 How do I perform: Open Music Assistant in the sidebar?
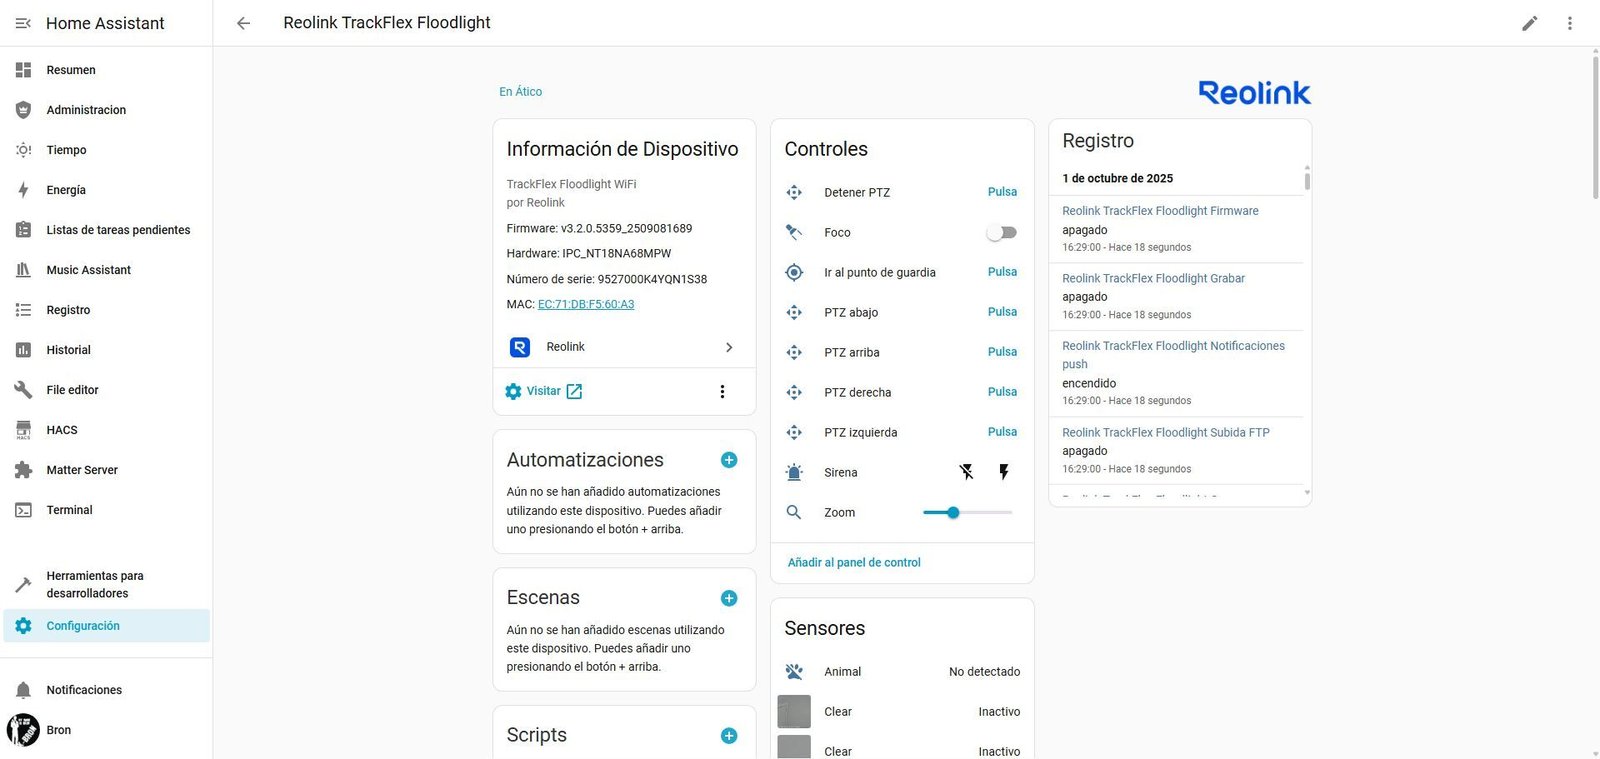(x=106, y=270)
